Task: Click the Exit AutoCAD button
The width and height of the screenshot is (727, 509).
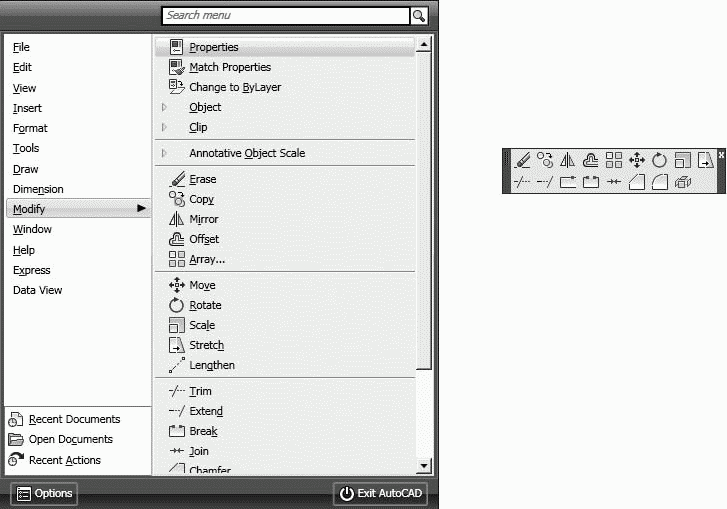Action: (x=381, y=493)
